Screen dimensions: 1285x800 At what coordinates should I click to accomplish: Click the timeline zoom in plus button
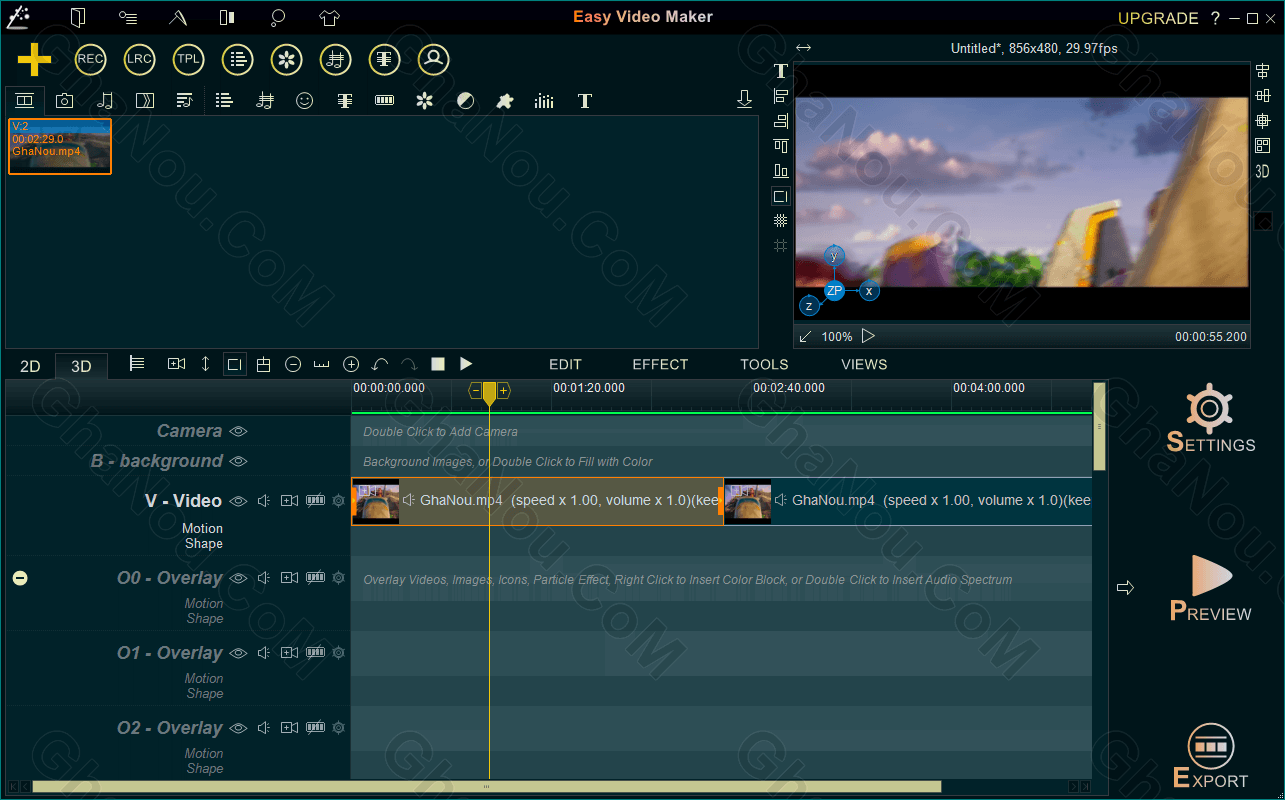click(x=351, y=365)
